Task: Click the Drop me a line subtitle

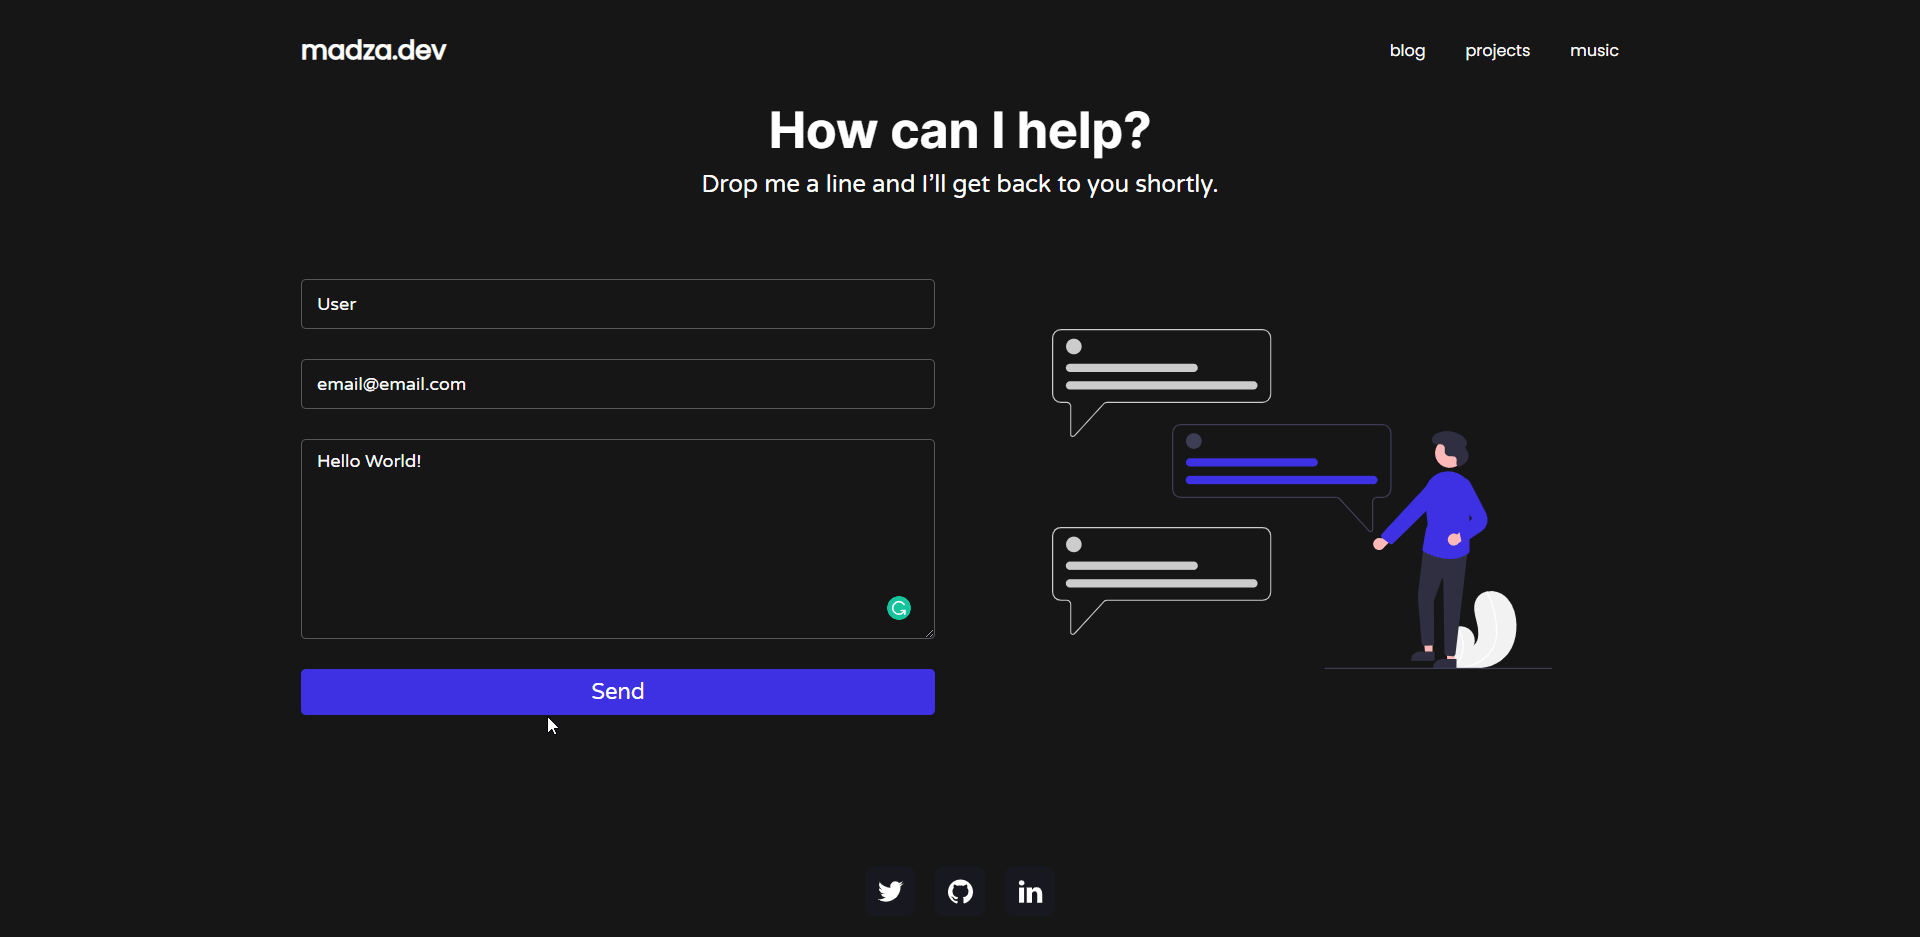Action: click(x=960, y=184)
